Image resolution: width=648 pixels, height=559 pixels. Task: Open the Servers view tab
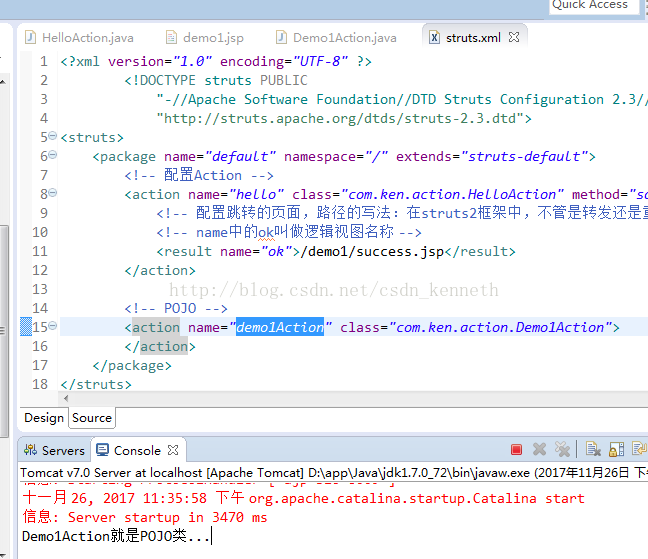pos(54,450)
